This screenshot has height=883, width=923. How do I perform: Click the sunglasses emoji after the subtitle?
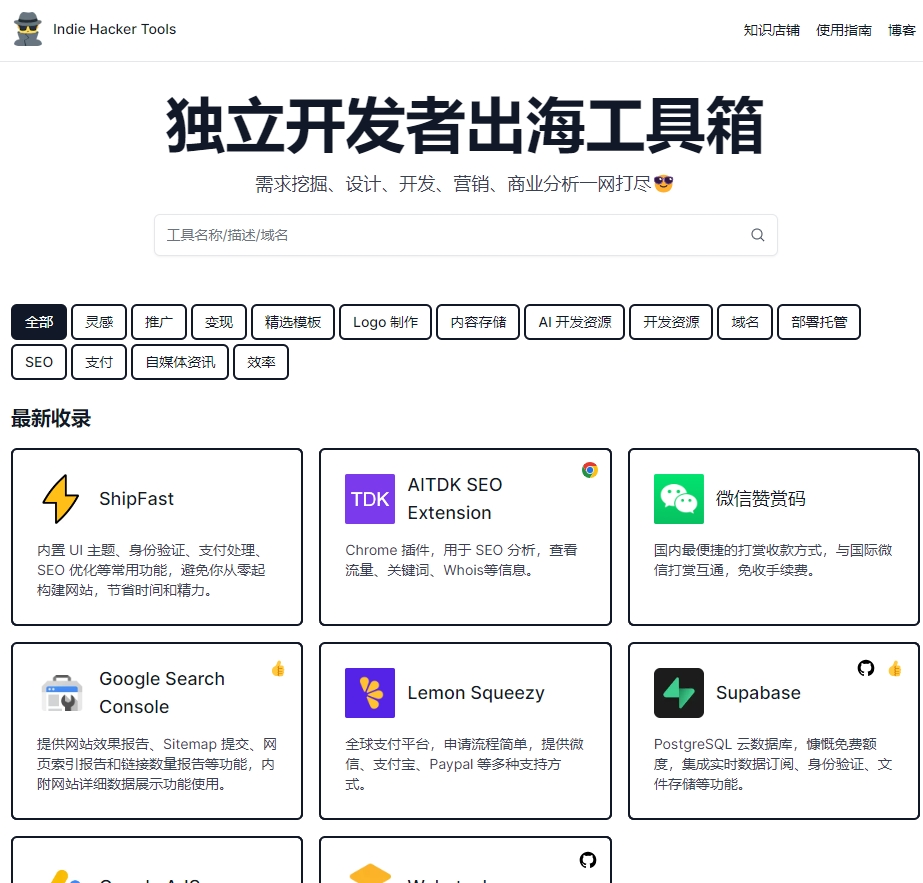(663, 184)
